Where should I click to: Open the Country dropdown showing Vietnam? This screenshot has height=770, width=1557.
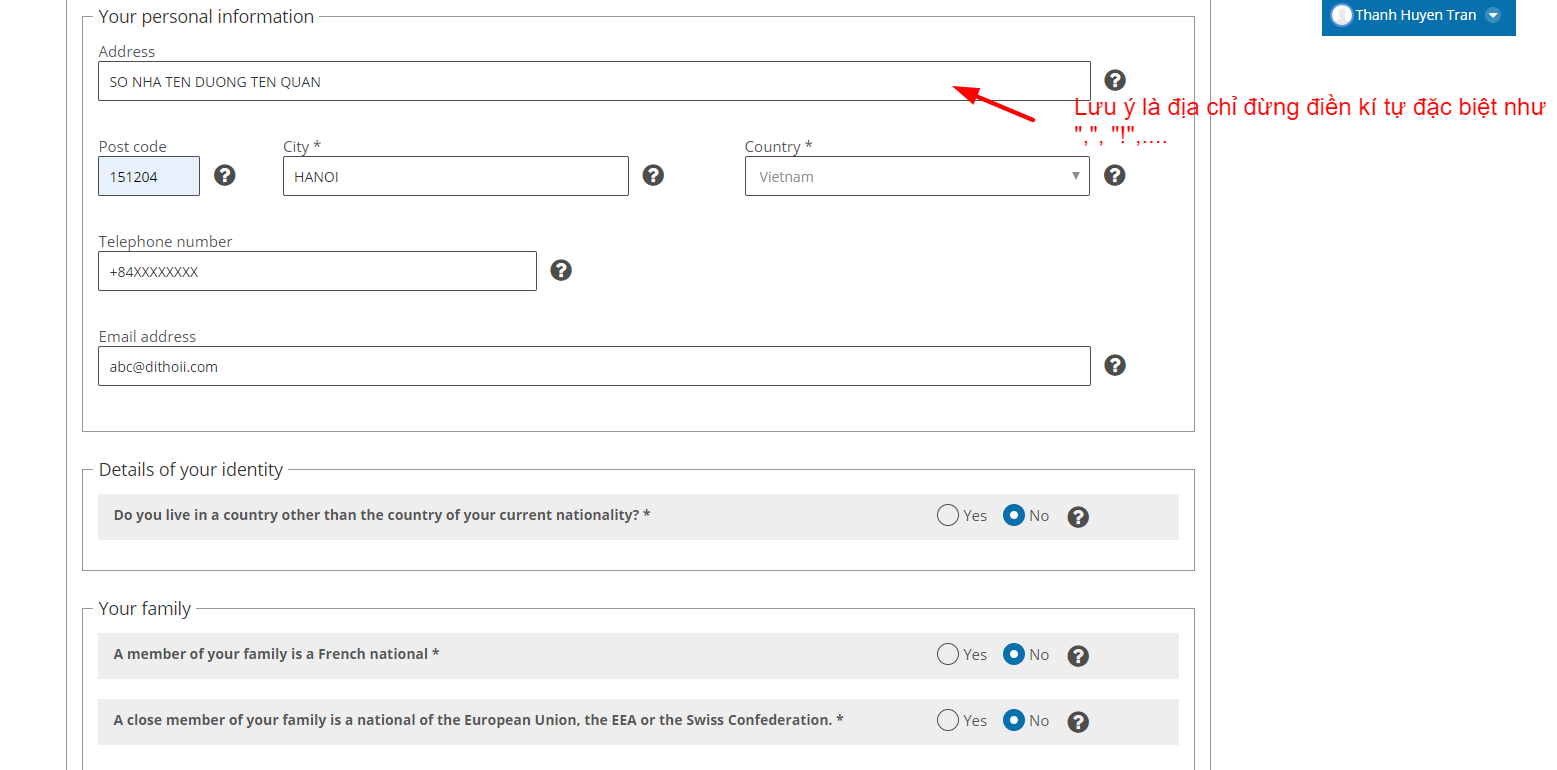coord(917,176)
